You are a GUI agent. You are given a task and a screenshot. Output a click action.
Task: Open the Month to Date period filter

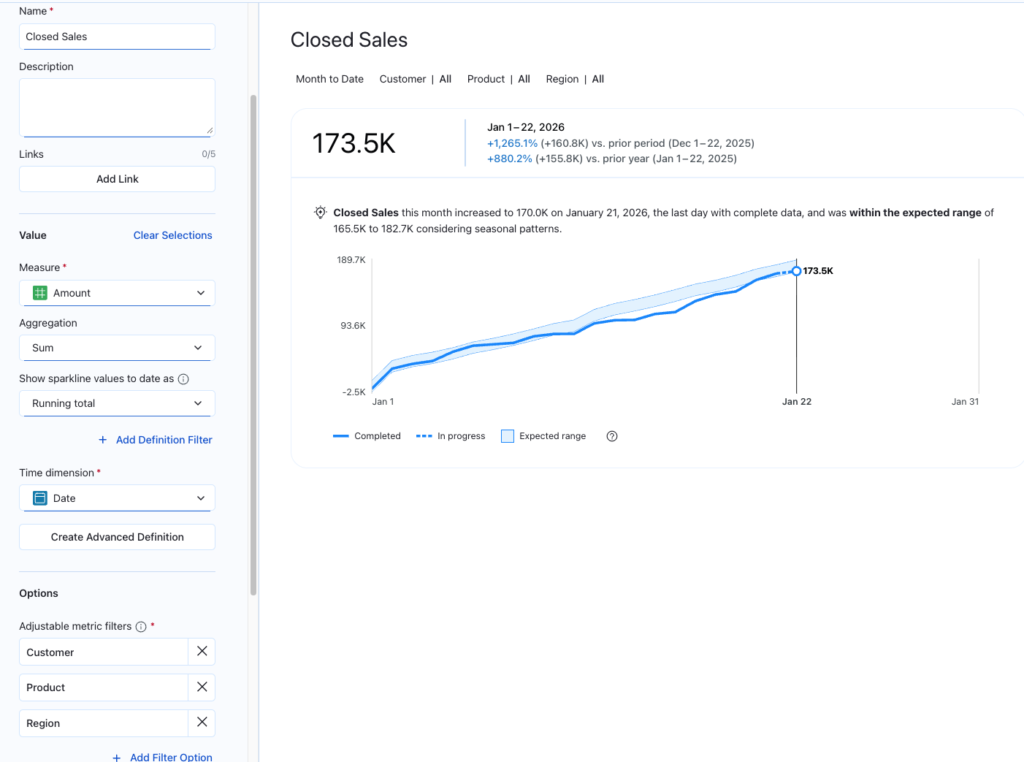click(330, 79)
